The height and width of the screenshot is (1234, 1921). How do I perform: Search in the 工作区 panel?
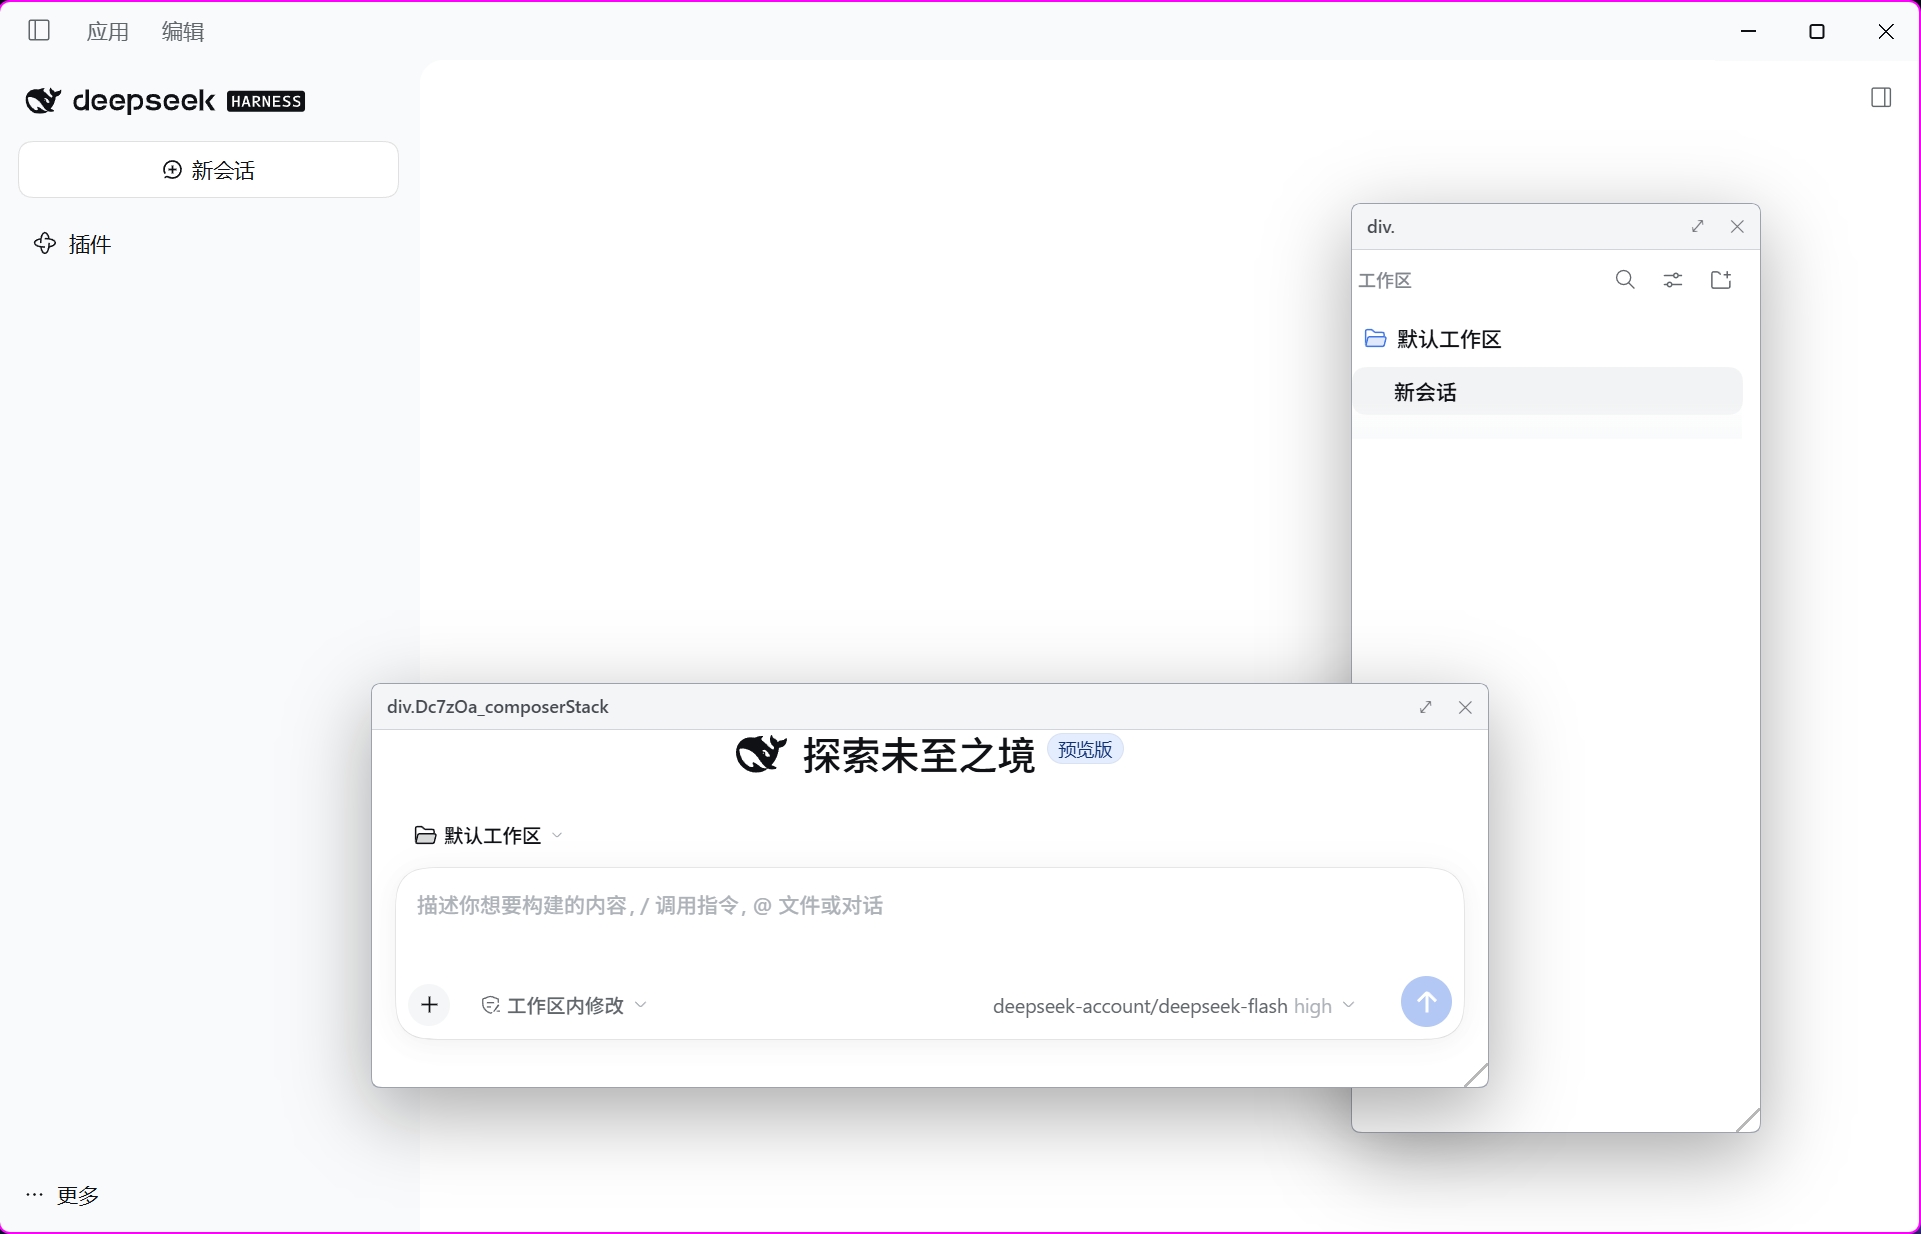tap(1626, 280)
